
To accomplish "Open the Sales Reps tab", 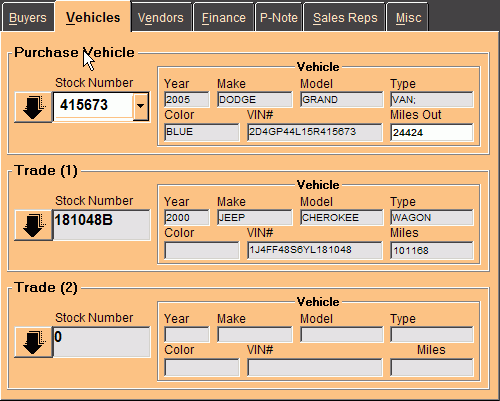I will (x=345, y=18).
